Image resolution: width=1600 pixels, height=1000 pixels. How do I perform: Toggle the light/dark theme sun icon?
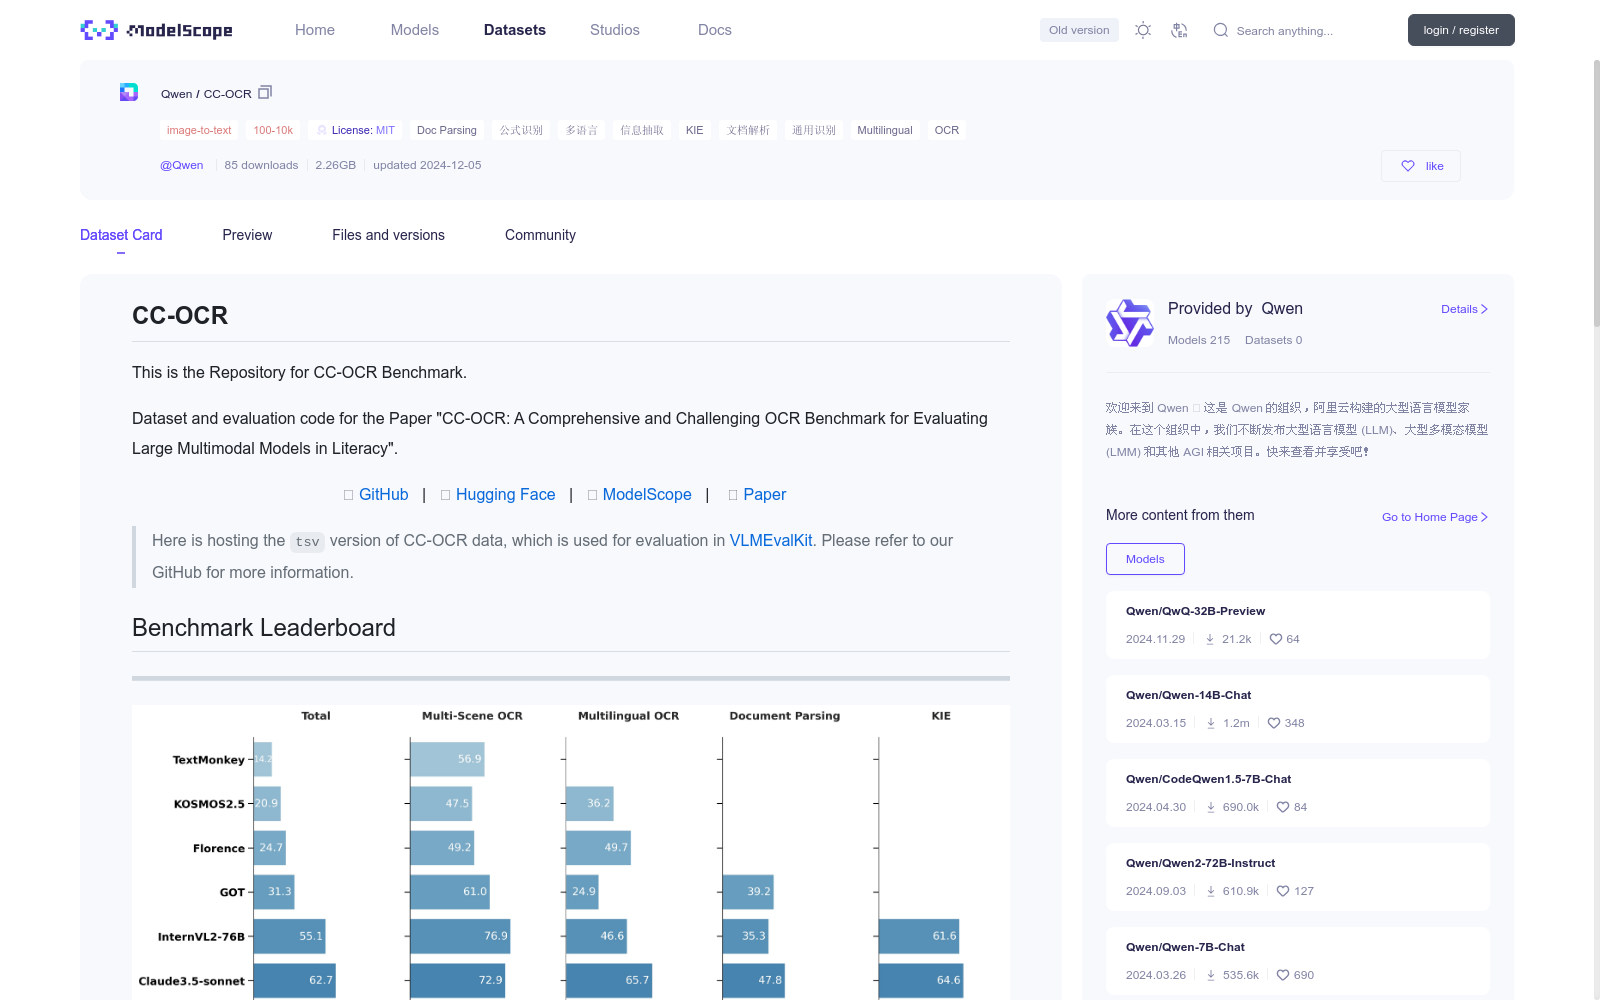click(x=1143, y=30)
